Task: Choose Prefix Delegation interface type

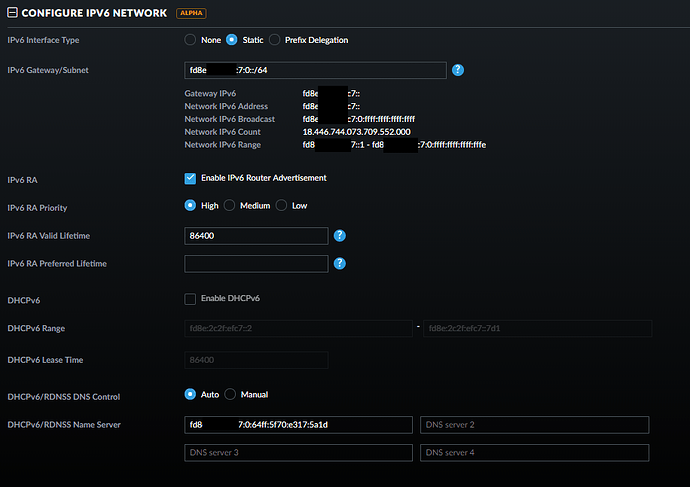Action: pyautogui.click(x=275, y=40)
